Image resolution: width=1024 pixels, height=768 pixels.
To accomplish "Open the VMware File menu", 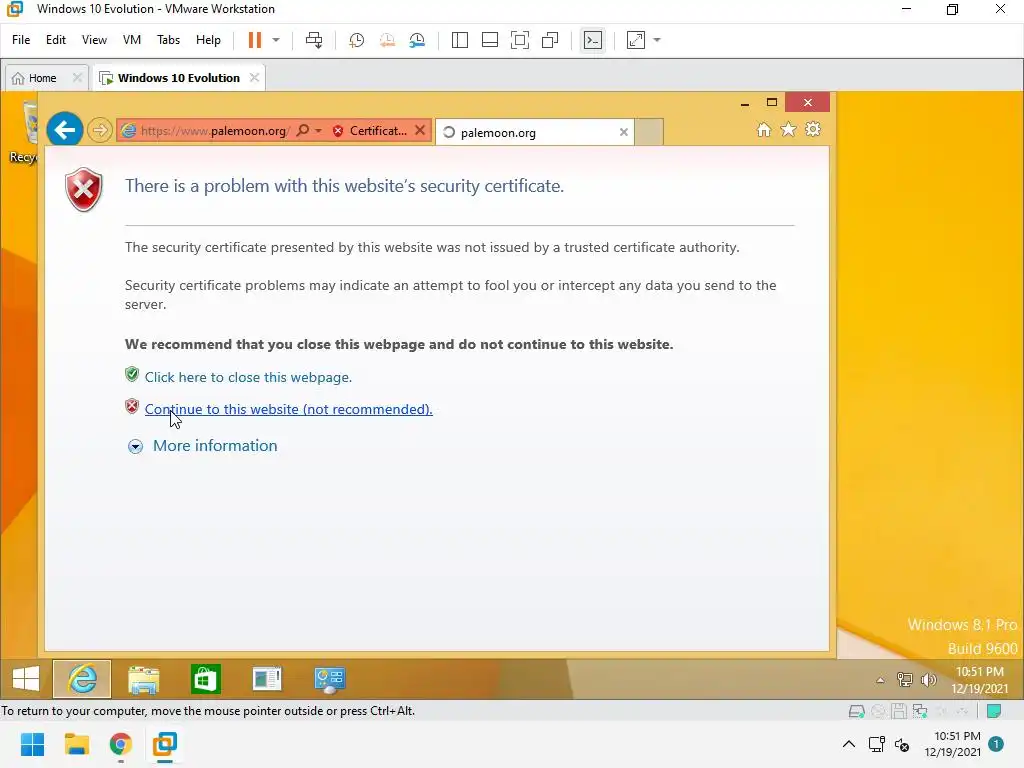I will 21,40.
